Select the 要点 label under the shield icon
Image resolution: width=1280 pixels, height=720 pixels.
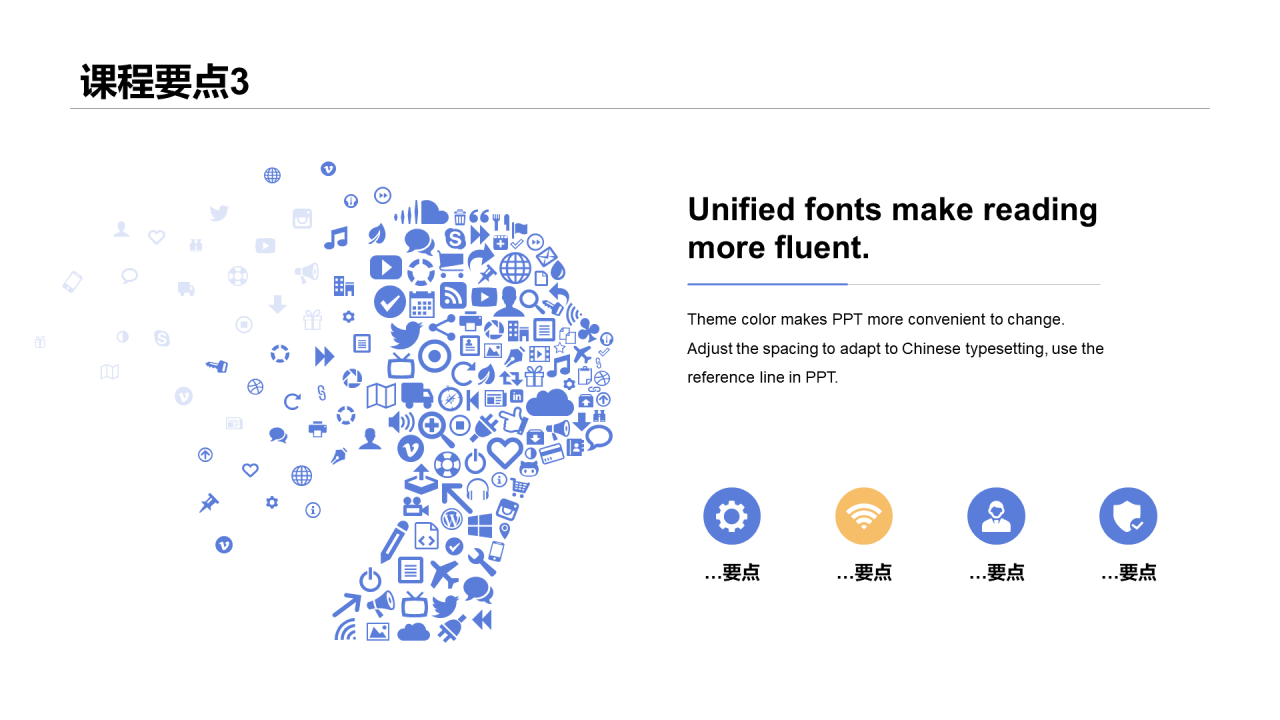(1128, 572)
